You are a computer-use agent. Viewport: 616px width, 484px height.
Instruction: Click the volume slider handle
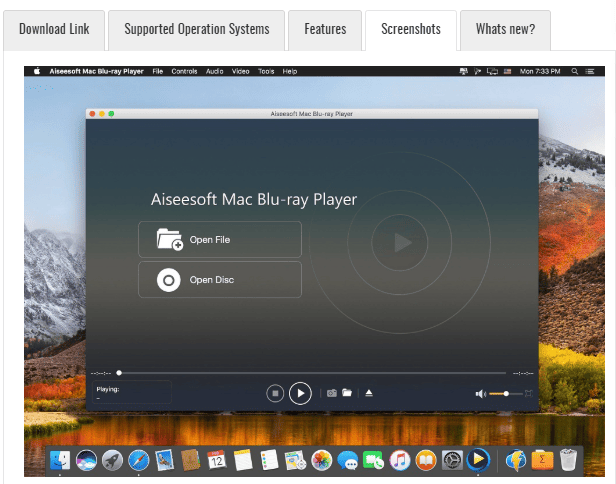coord(506,393)
